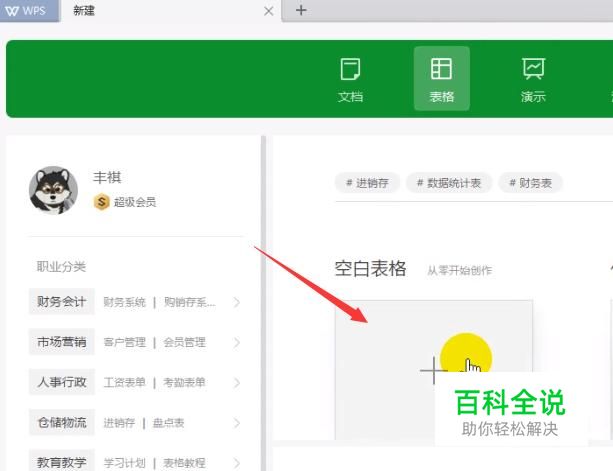Open the 财务系统 subcategory link
Image resolution: width=613 pixels, height=471 pixels.
click(x=124, y=302)
